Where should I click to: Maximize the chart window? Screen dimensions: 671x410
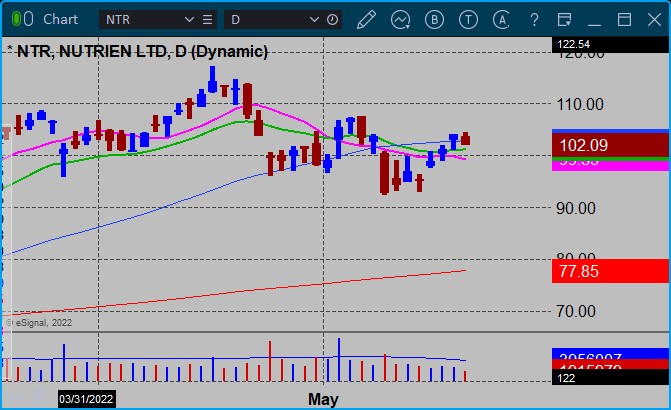click(624, 20)
